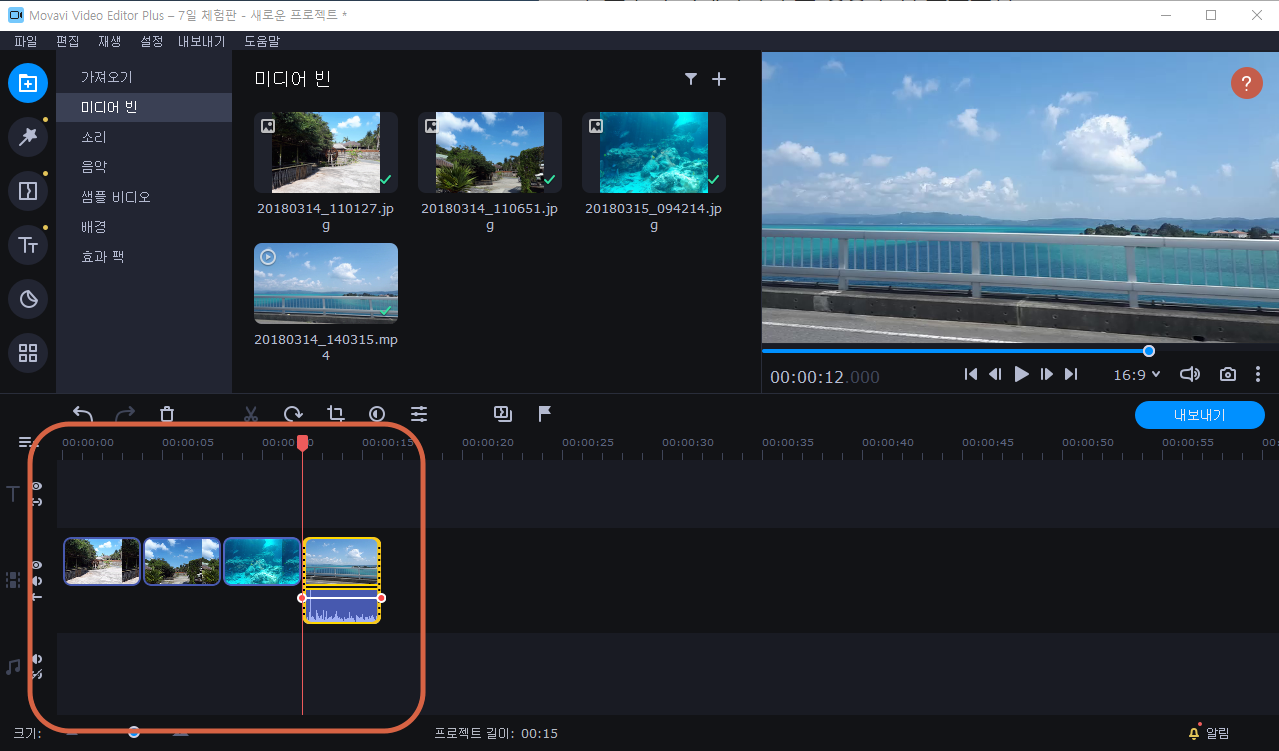Select 20180314_140315.mp4 video thumbnail
The width and height of the screenshot is (1279, 751).
(326, 284)
